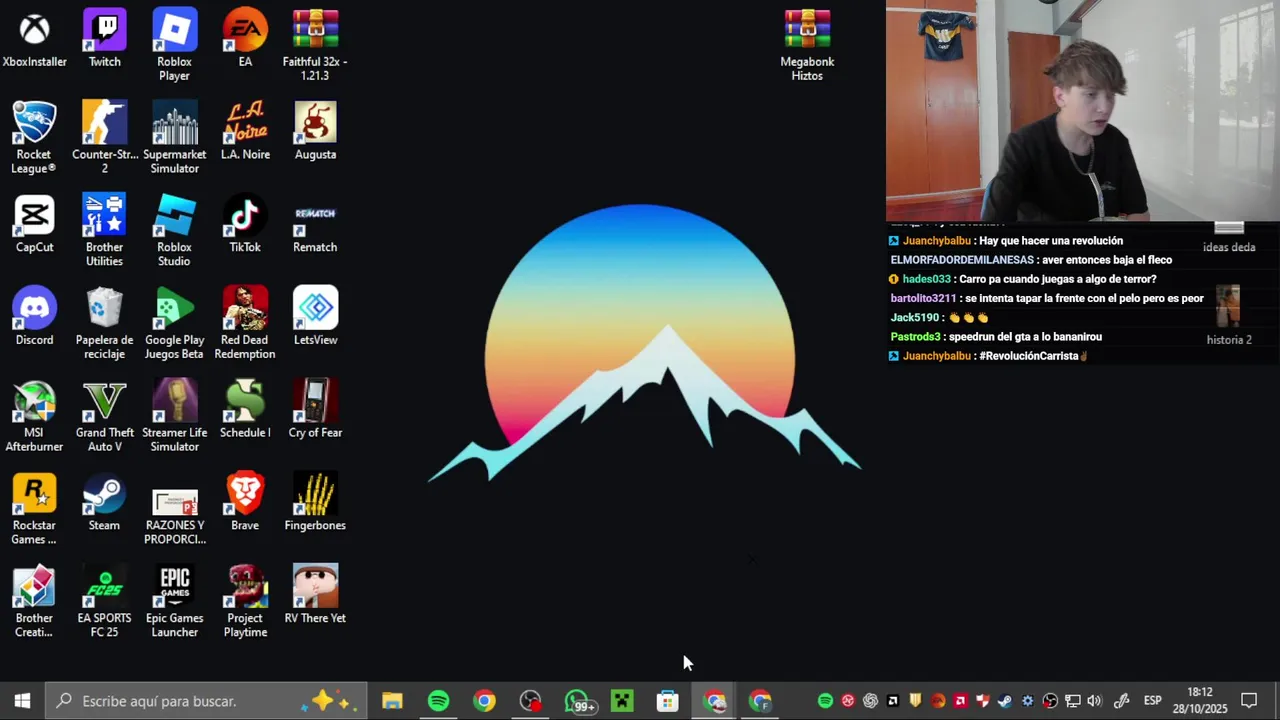Select the EA app shortcut

click(x=245, y=39)
